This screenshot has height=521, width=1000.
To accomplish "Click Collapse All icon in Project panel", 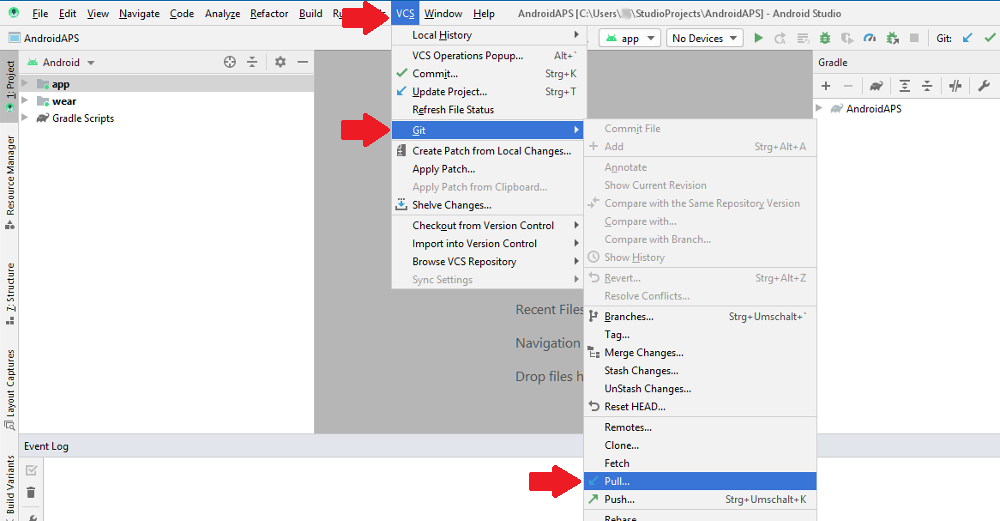I will (252, 62).
